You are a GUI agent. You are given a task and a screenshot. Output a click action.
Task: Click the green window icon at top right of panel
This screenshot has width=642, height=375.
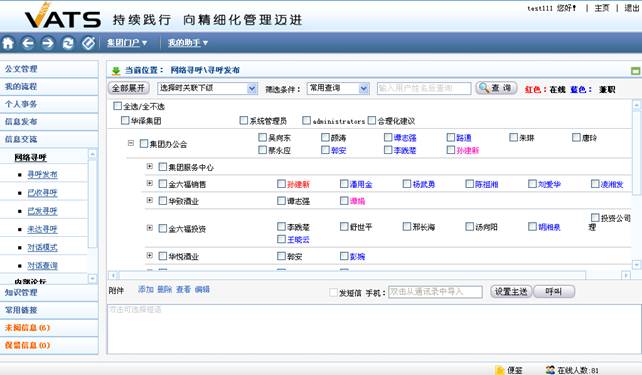point(635,71)
